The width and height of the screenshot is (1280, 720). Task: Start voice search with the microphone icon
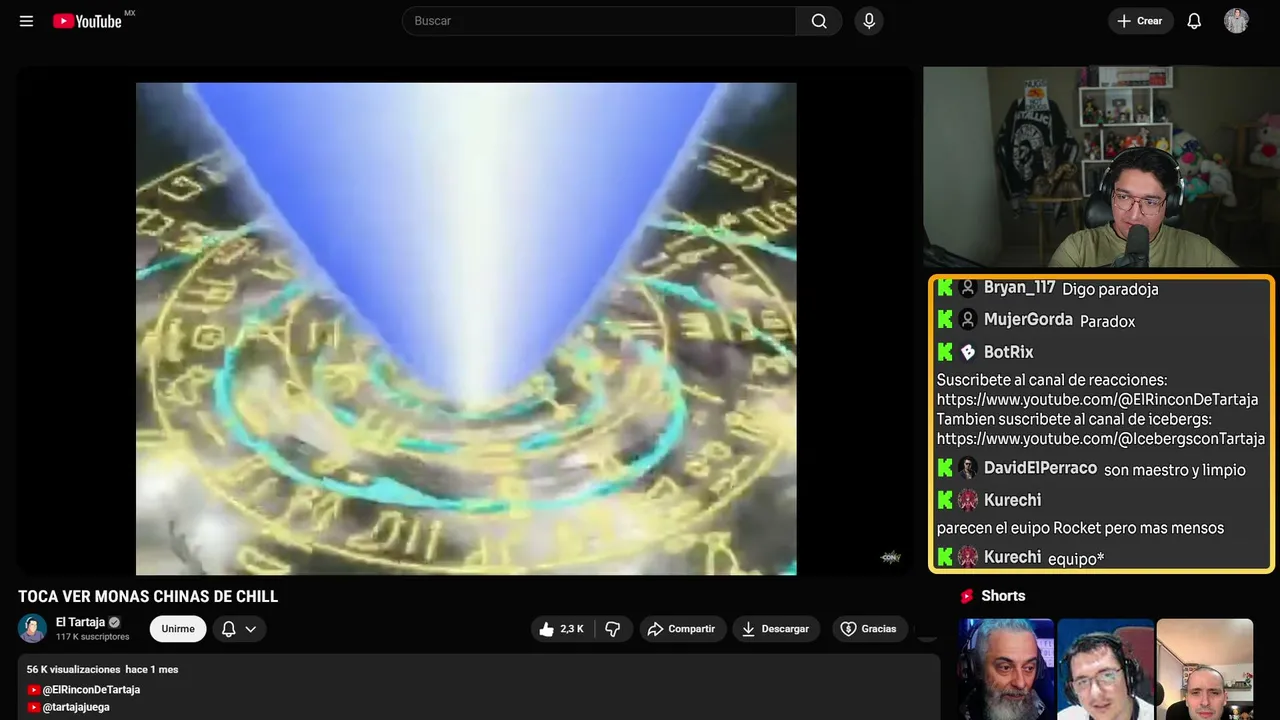tap(869, 21)
